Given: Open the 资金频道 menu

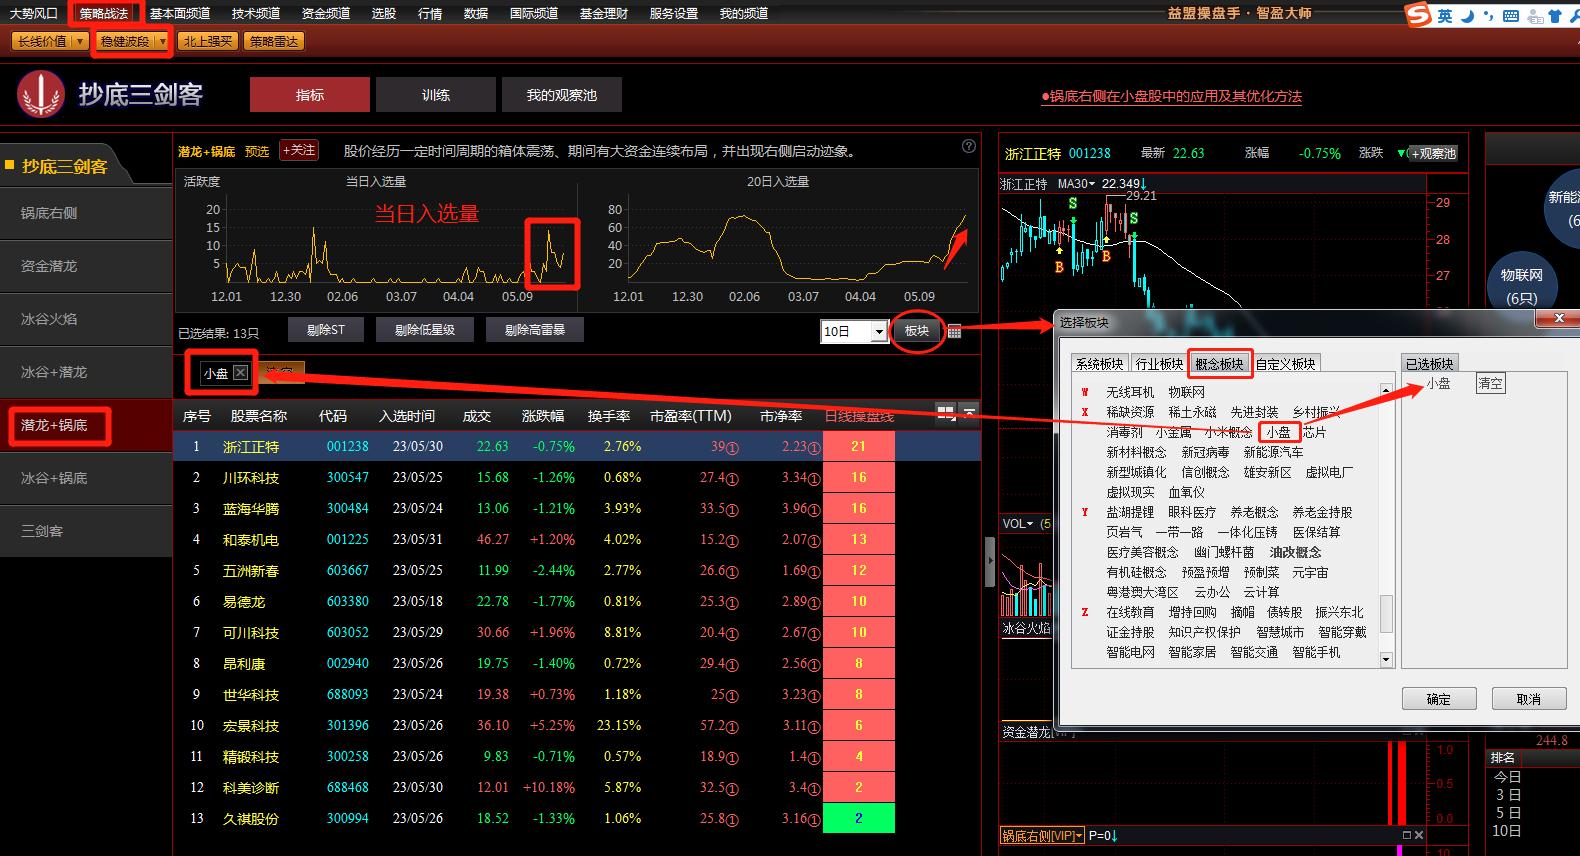Looking at the screenshot, I should pyautogui.click(x=325, y=13).
